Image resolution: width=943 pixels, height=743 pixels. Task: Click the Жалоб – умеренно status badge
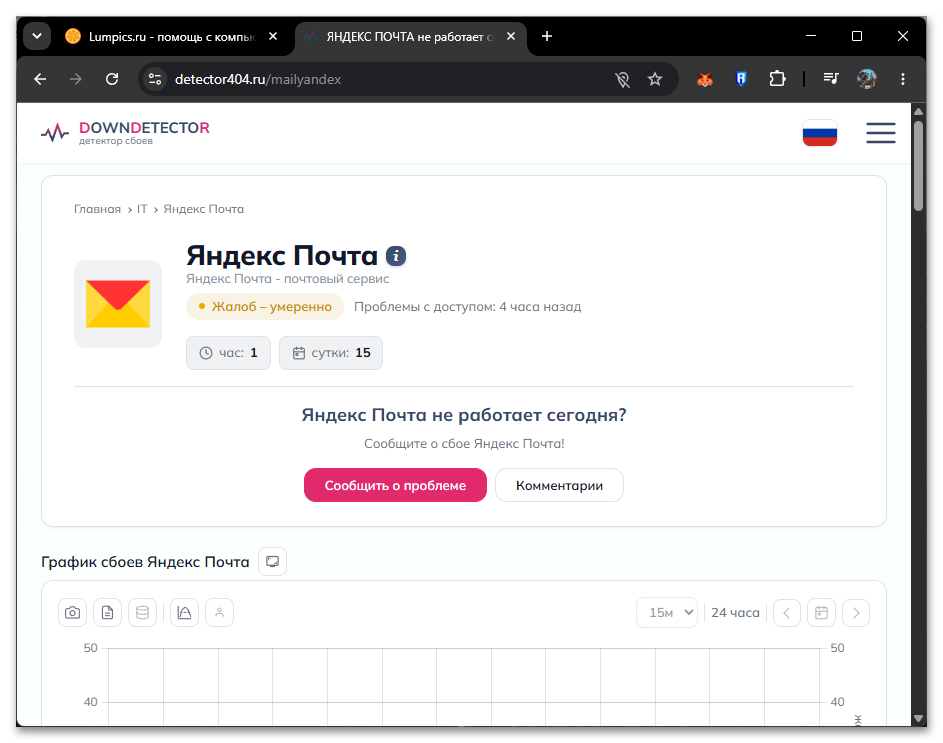pyautogui.click(x=265, y=307)
